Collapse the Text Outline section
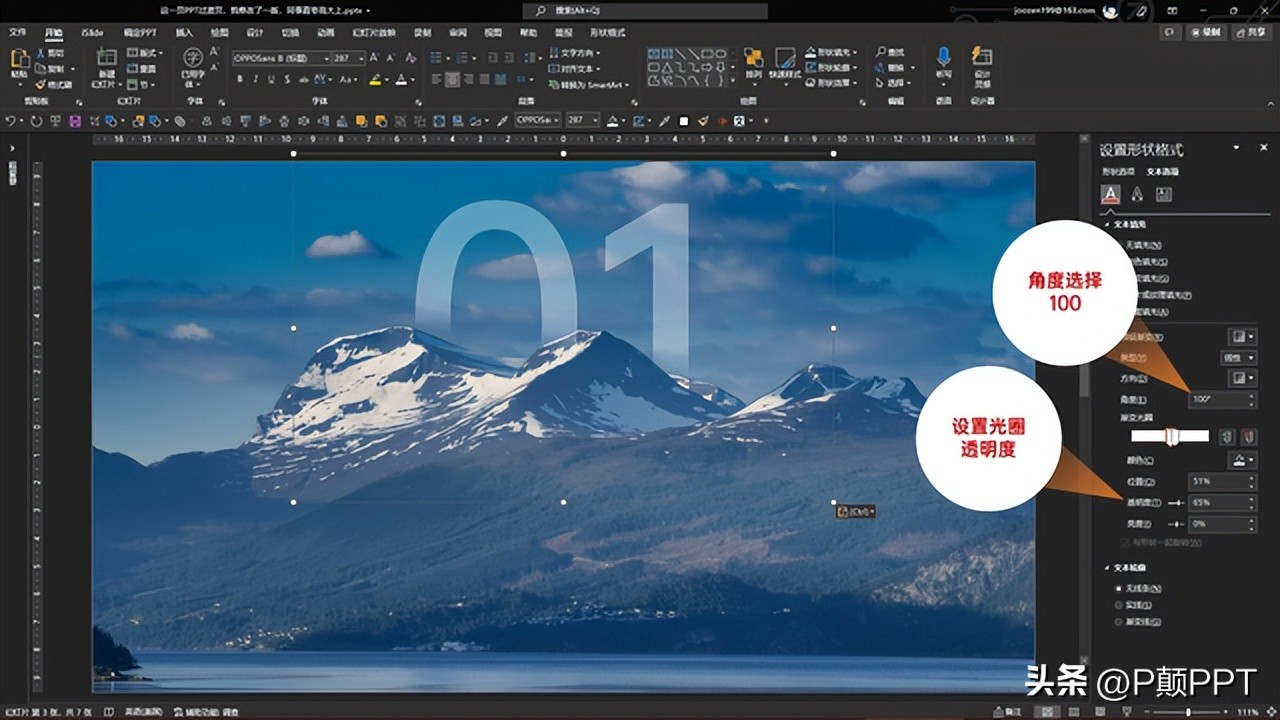 pyautogui.click(x=1107, y=568)
